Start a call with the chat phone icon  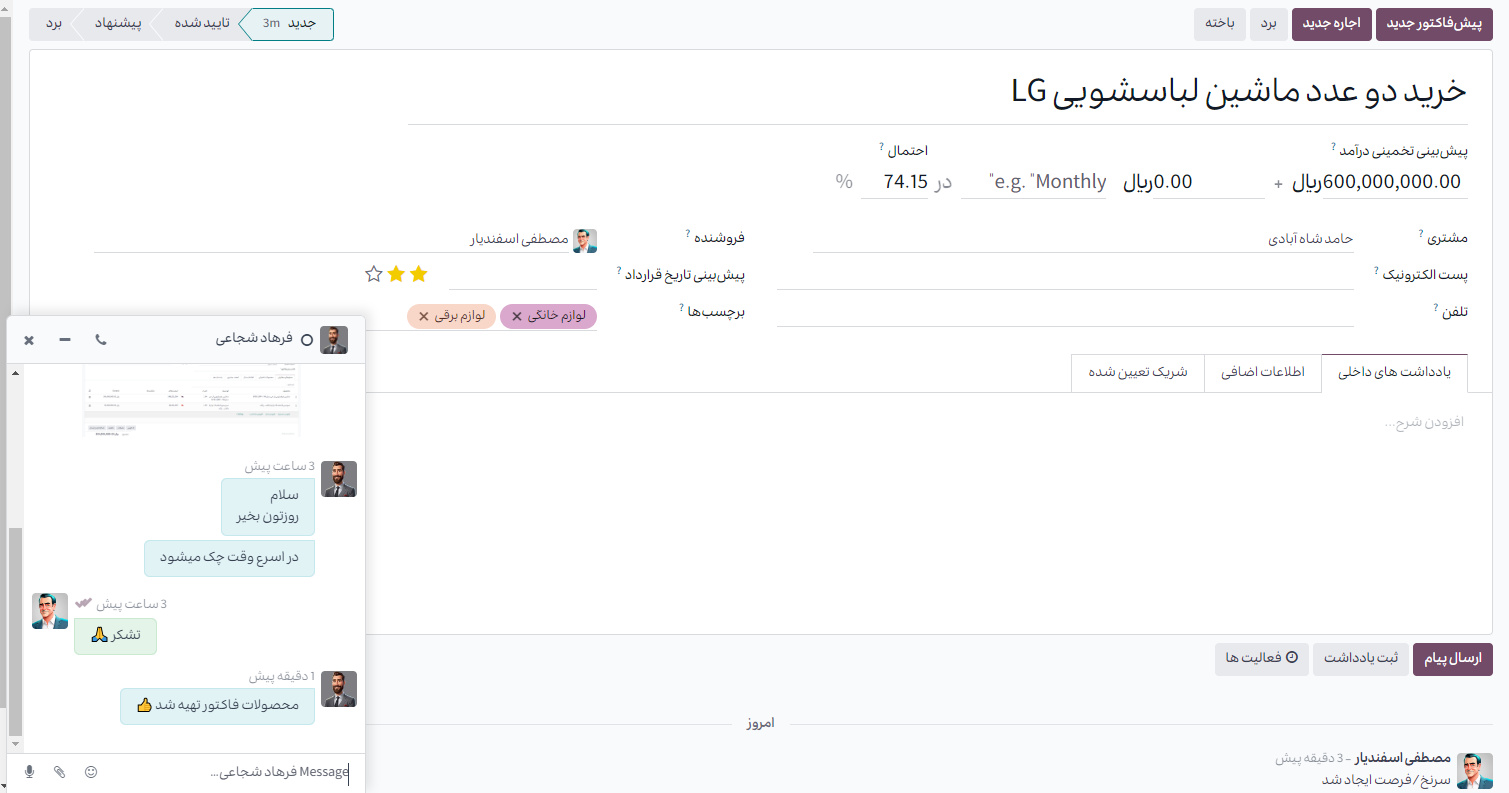[100, 340]
